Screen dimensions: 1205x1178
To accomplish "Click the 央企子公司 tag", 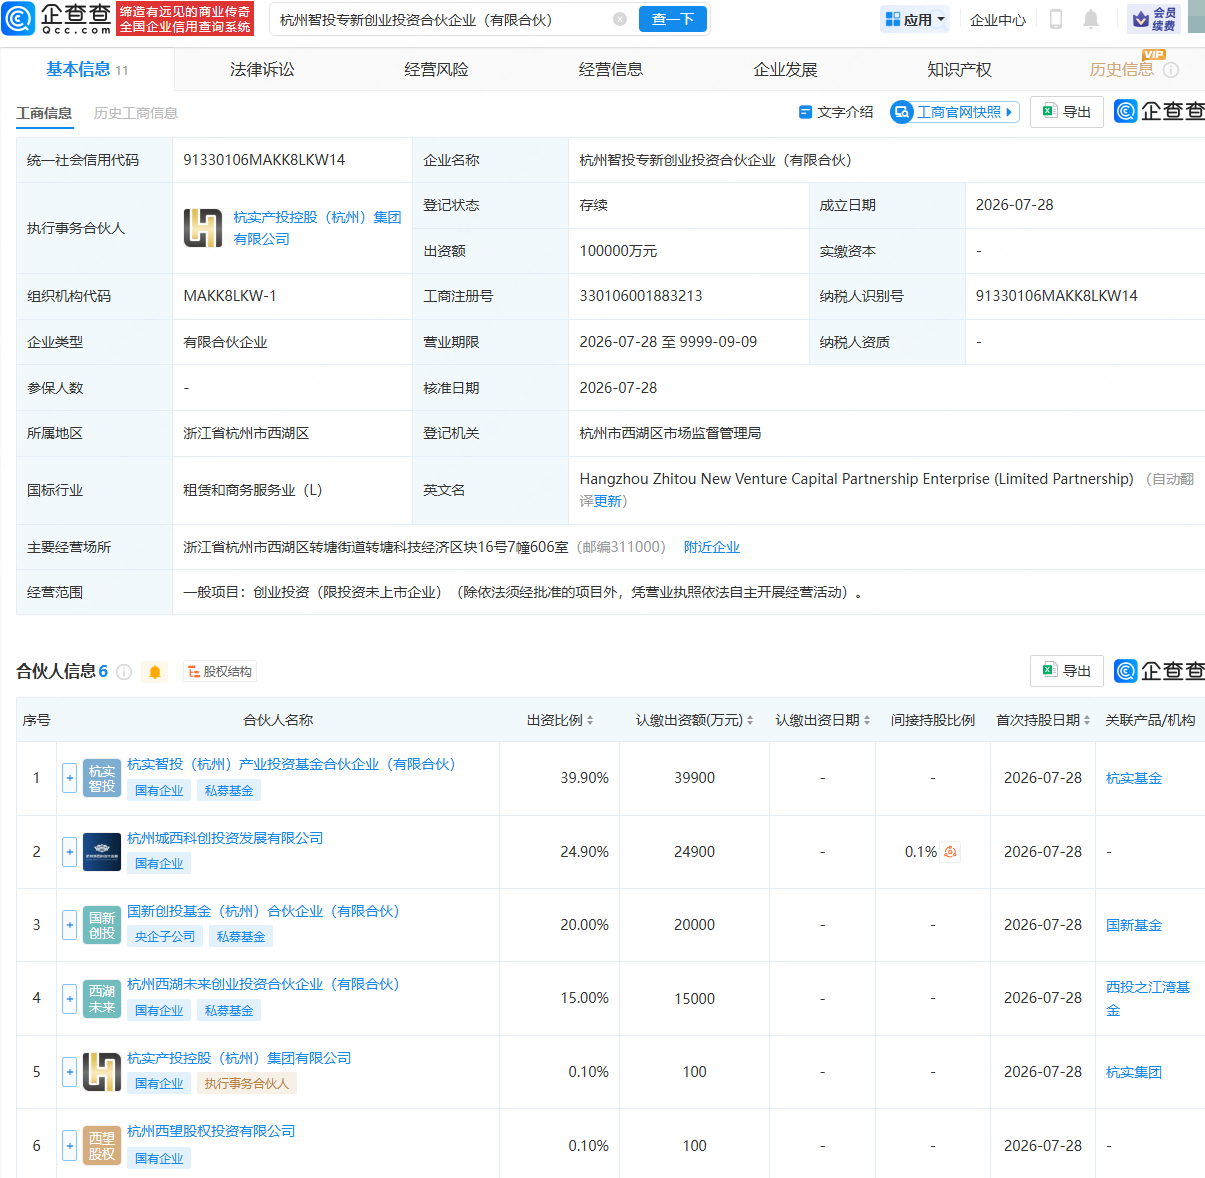I will (x=165, y=937).
